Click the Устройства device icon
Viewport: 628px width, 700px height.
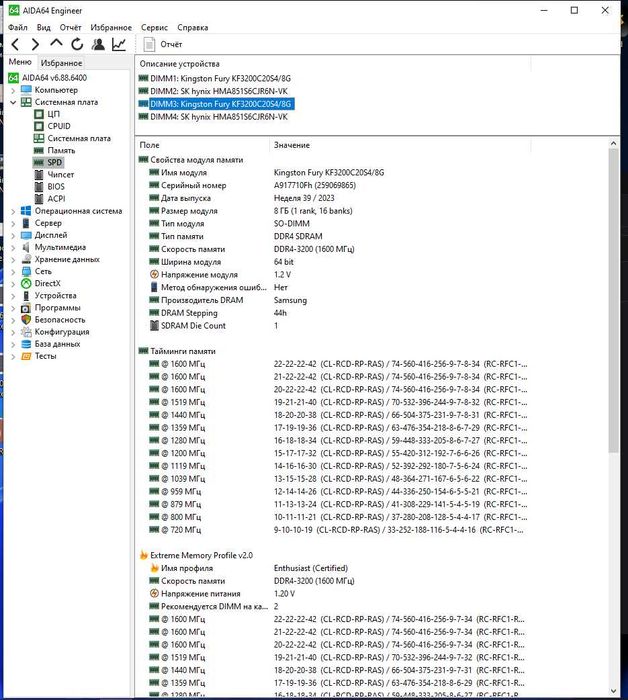pyautogui.click(x=26, y=295)
